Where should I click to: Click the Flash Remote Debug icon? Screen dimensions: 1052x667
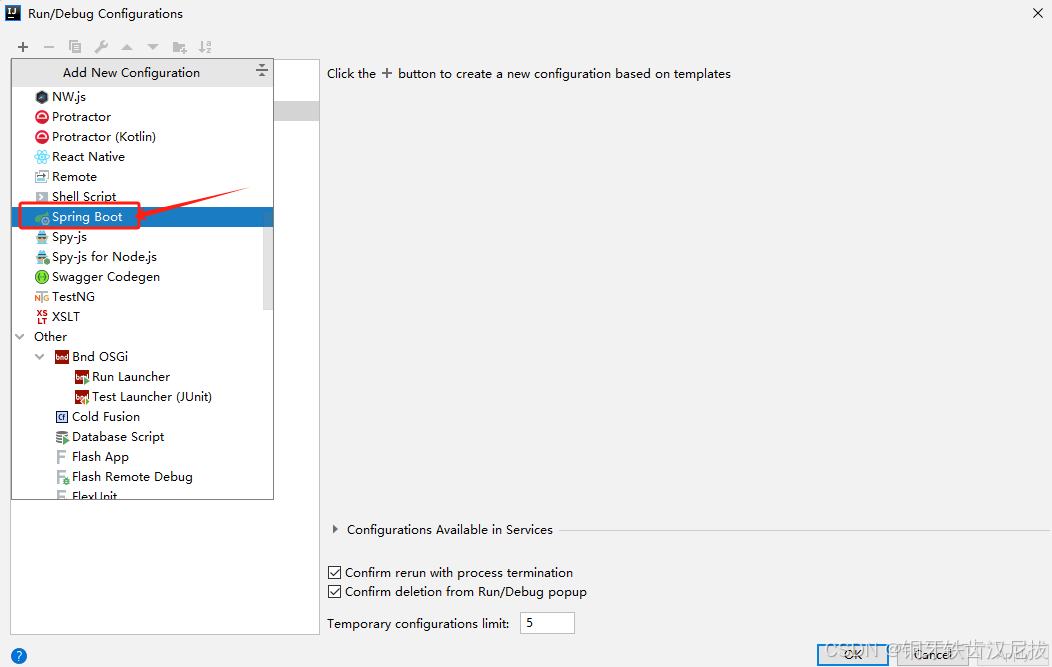[62, 477]
